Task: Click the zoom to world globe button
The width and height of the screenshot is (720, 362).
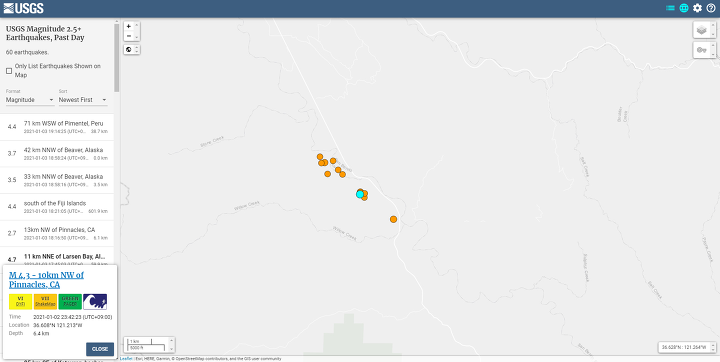Action: point(129,50)
